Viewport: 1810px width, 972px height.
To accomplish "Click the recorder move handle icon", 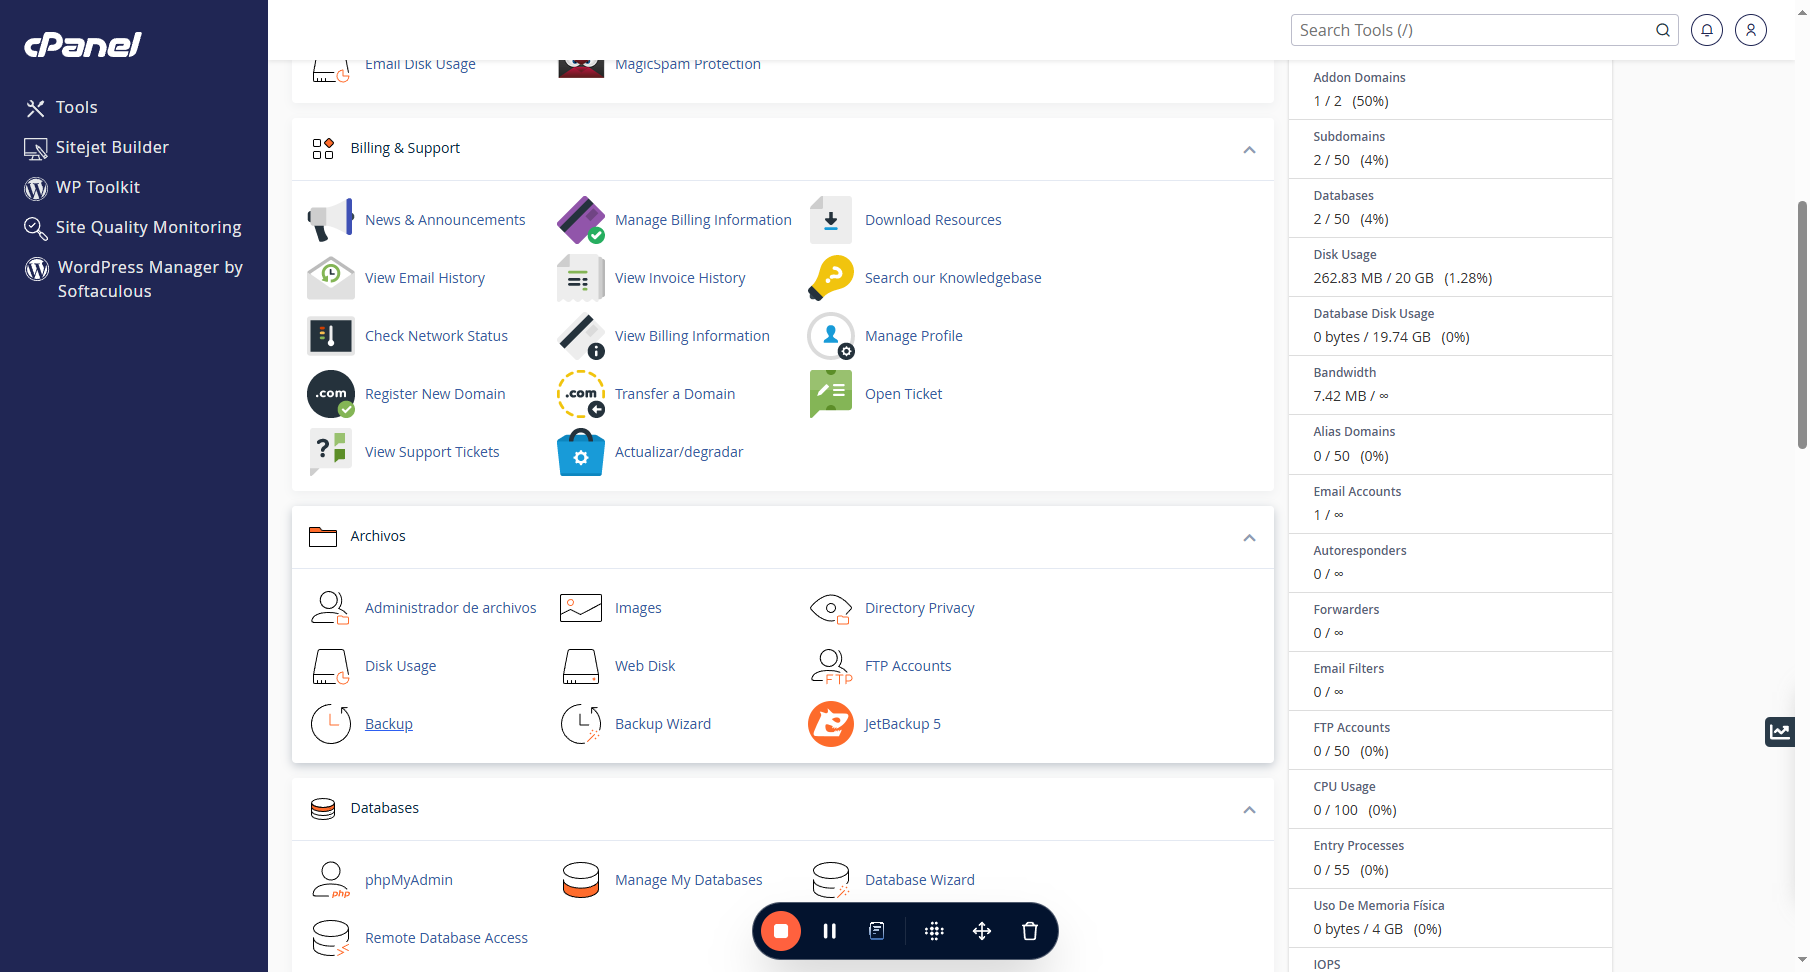I will coord(982,931).
